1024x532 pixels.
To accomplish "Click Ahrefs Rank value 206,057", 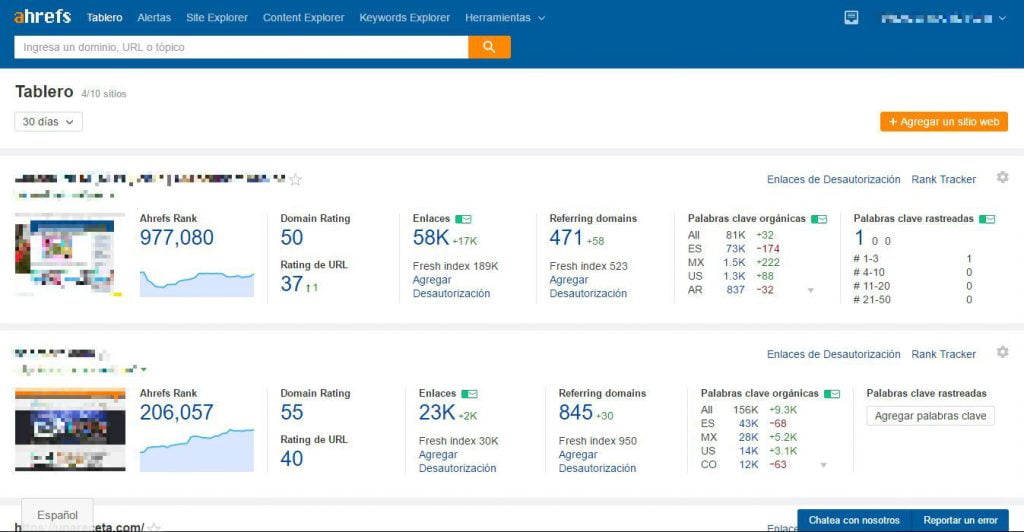I will pyautogui.click(x=176, y=413).
